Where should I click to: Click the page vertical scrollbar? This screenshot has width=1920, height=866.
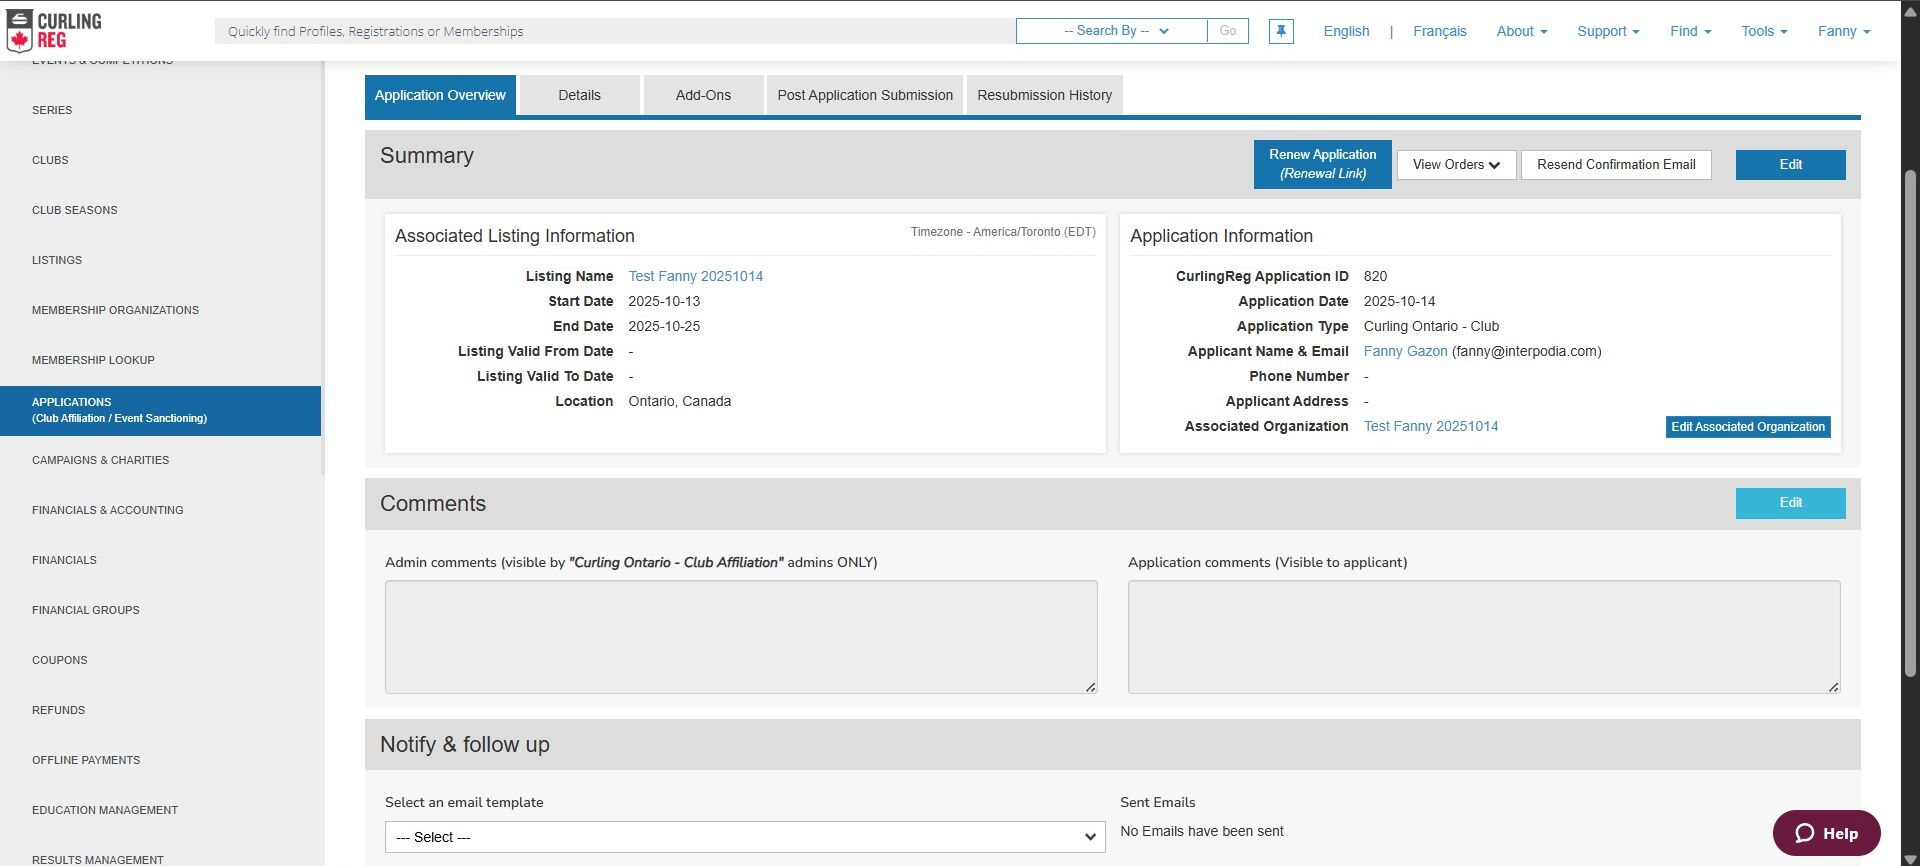click(1910, 420)
